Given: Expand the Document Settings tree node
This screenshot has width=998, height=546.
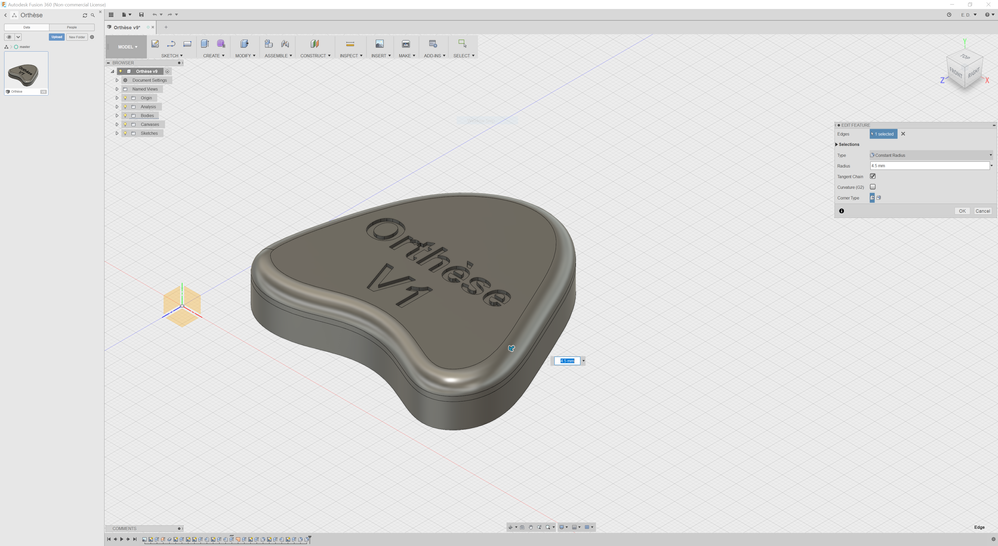Looking at the screenshot, I should click(117, 80).
